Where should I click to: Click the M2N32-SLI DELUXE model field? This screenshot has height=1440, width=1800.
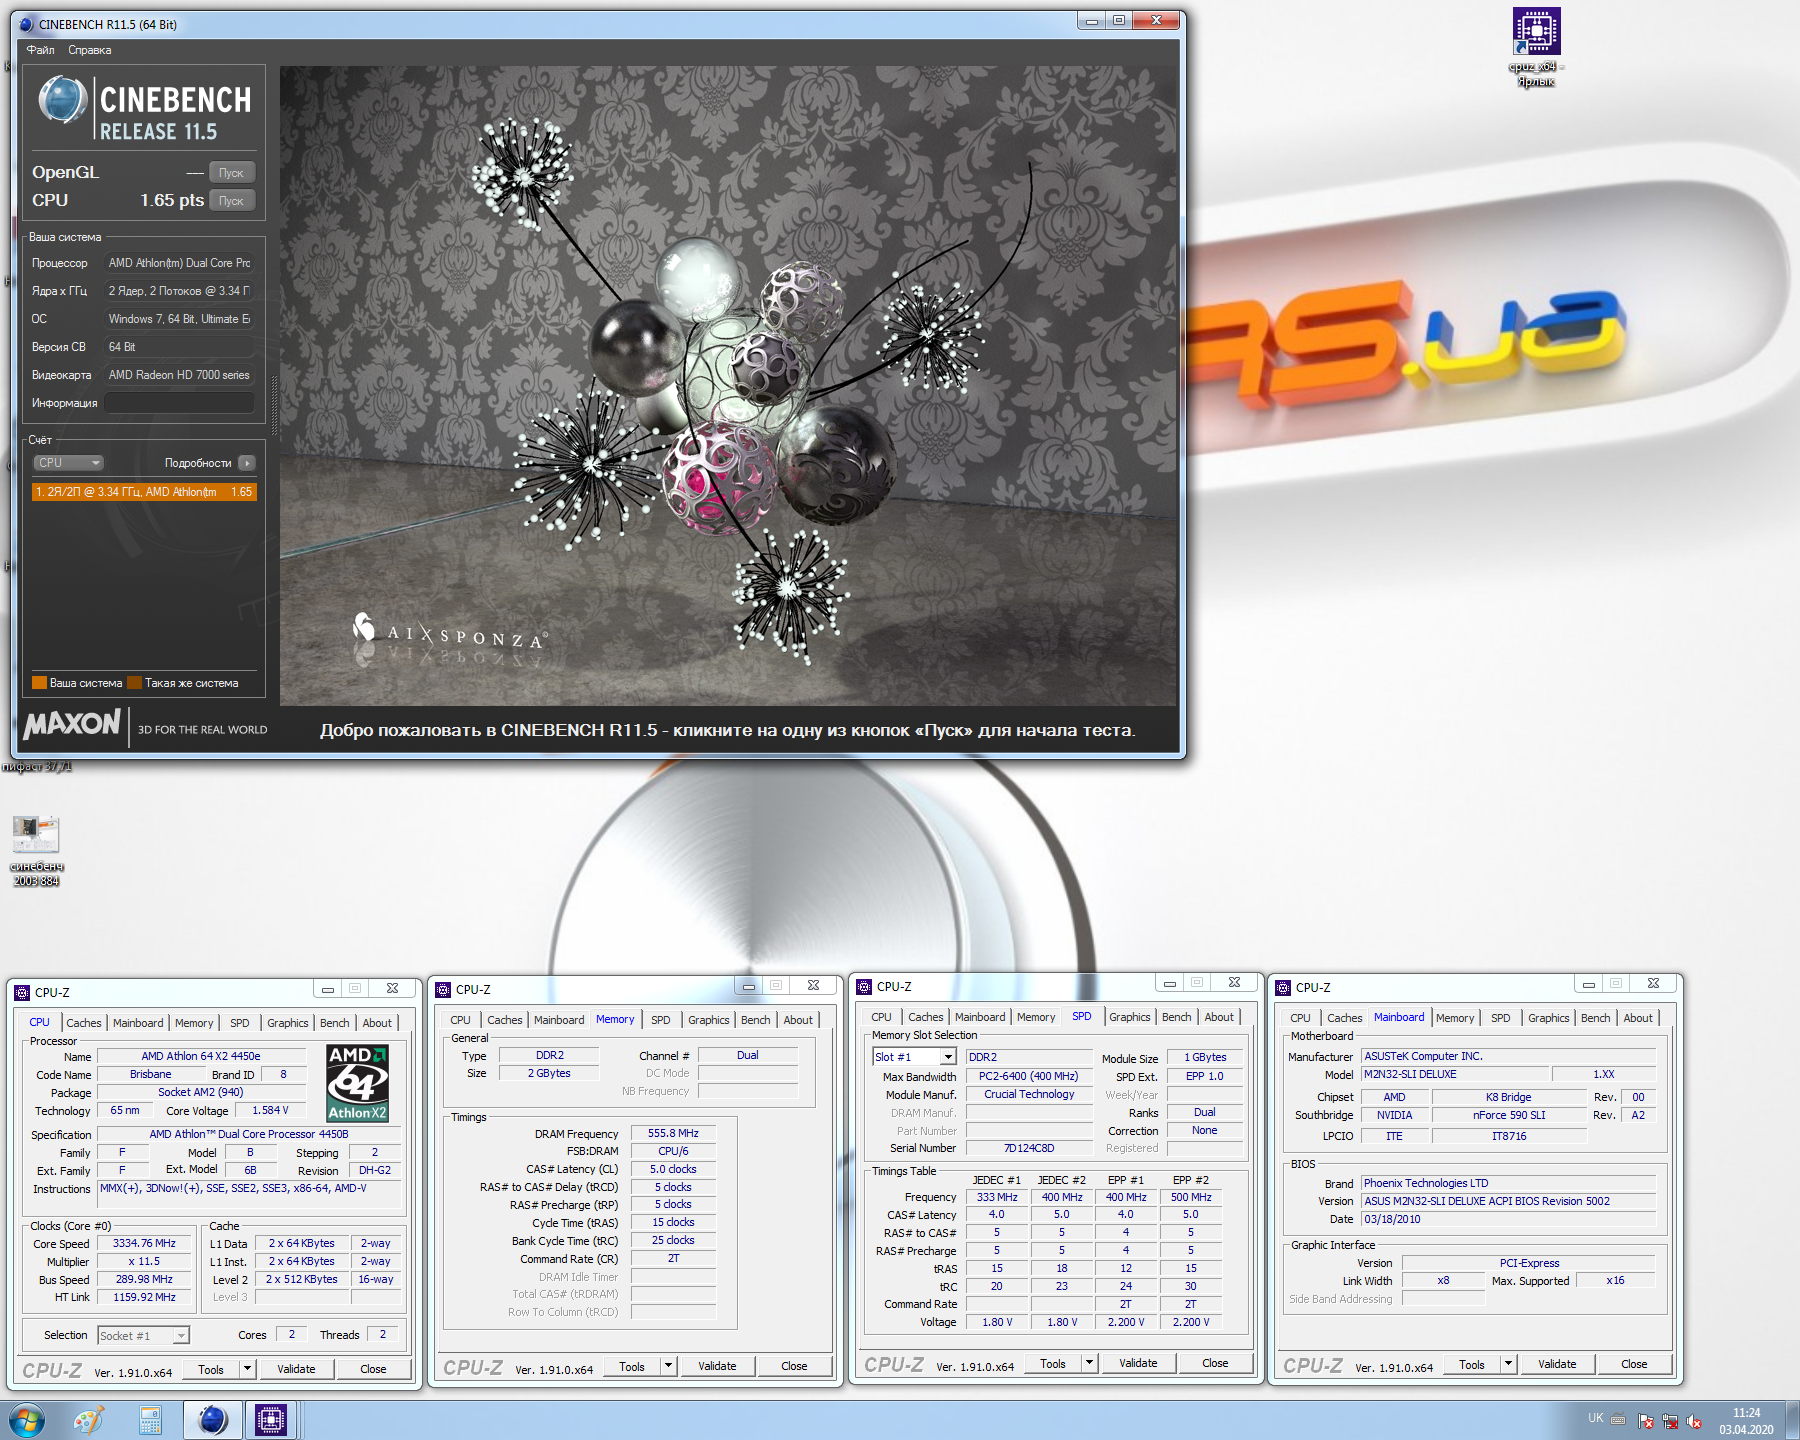[x=1455, y=1074]
